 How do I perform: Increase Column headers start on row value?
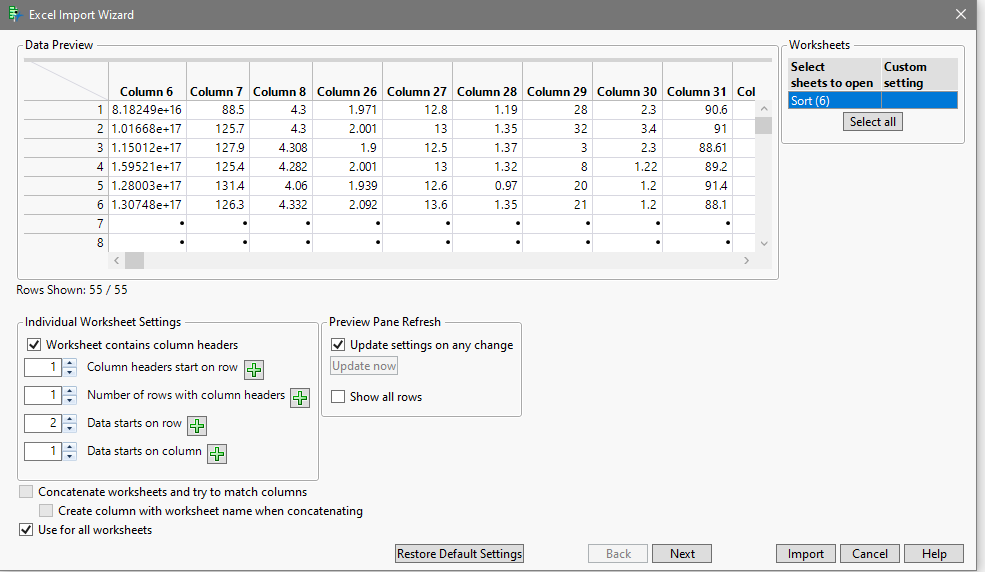(70, 363)
